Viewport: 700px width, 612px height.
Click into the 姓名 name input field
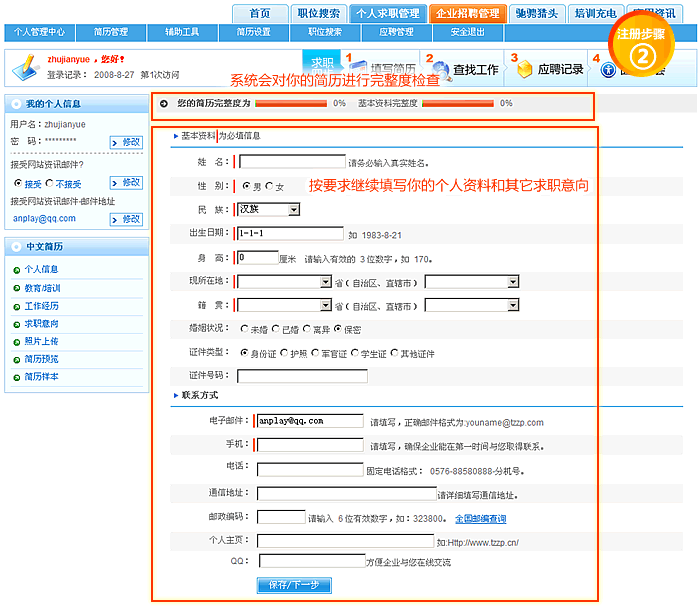[x=292, y=161]
